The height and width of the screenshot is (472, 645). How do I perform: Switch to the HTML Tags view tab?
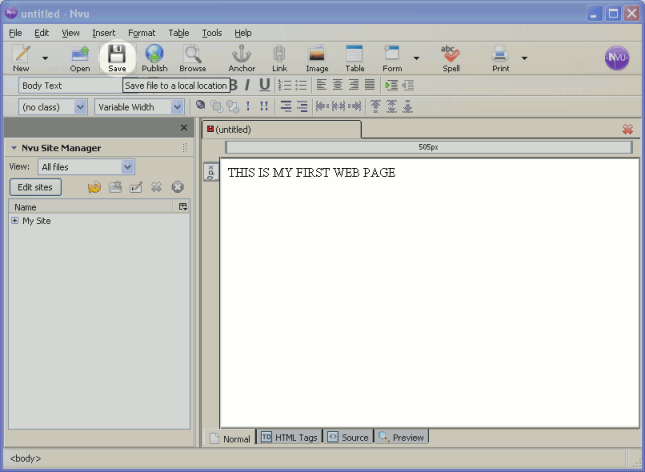290,437
